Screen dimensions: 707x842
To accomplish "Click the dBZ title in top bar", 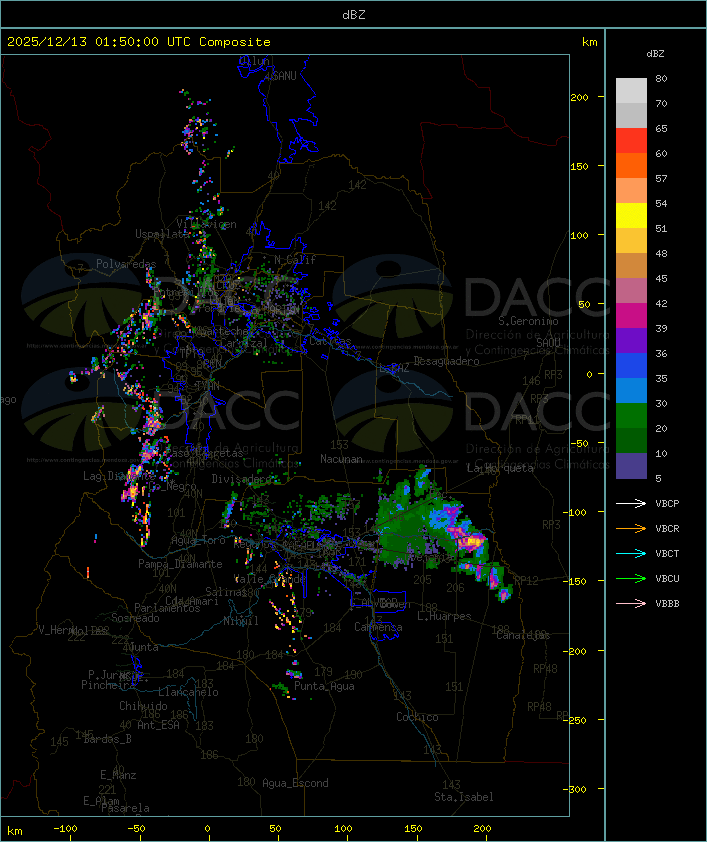I will point(354,15).
